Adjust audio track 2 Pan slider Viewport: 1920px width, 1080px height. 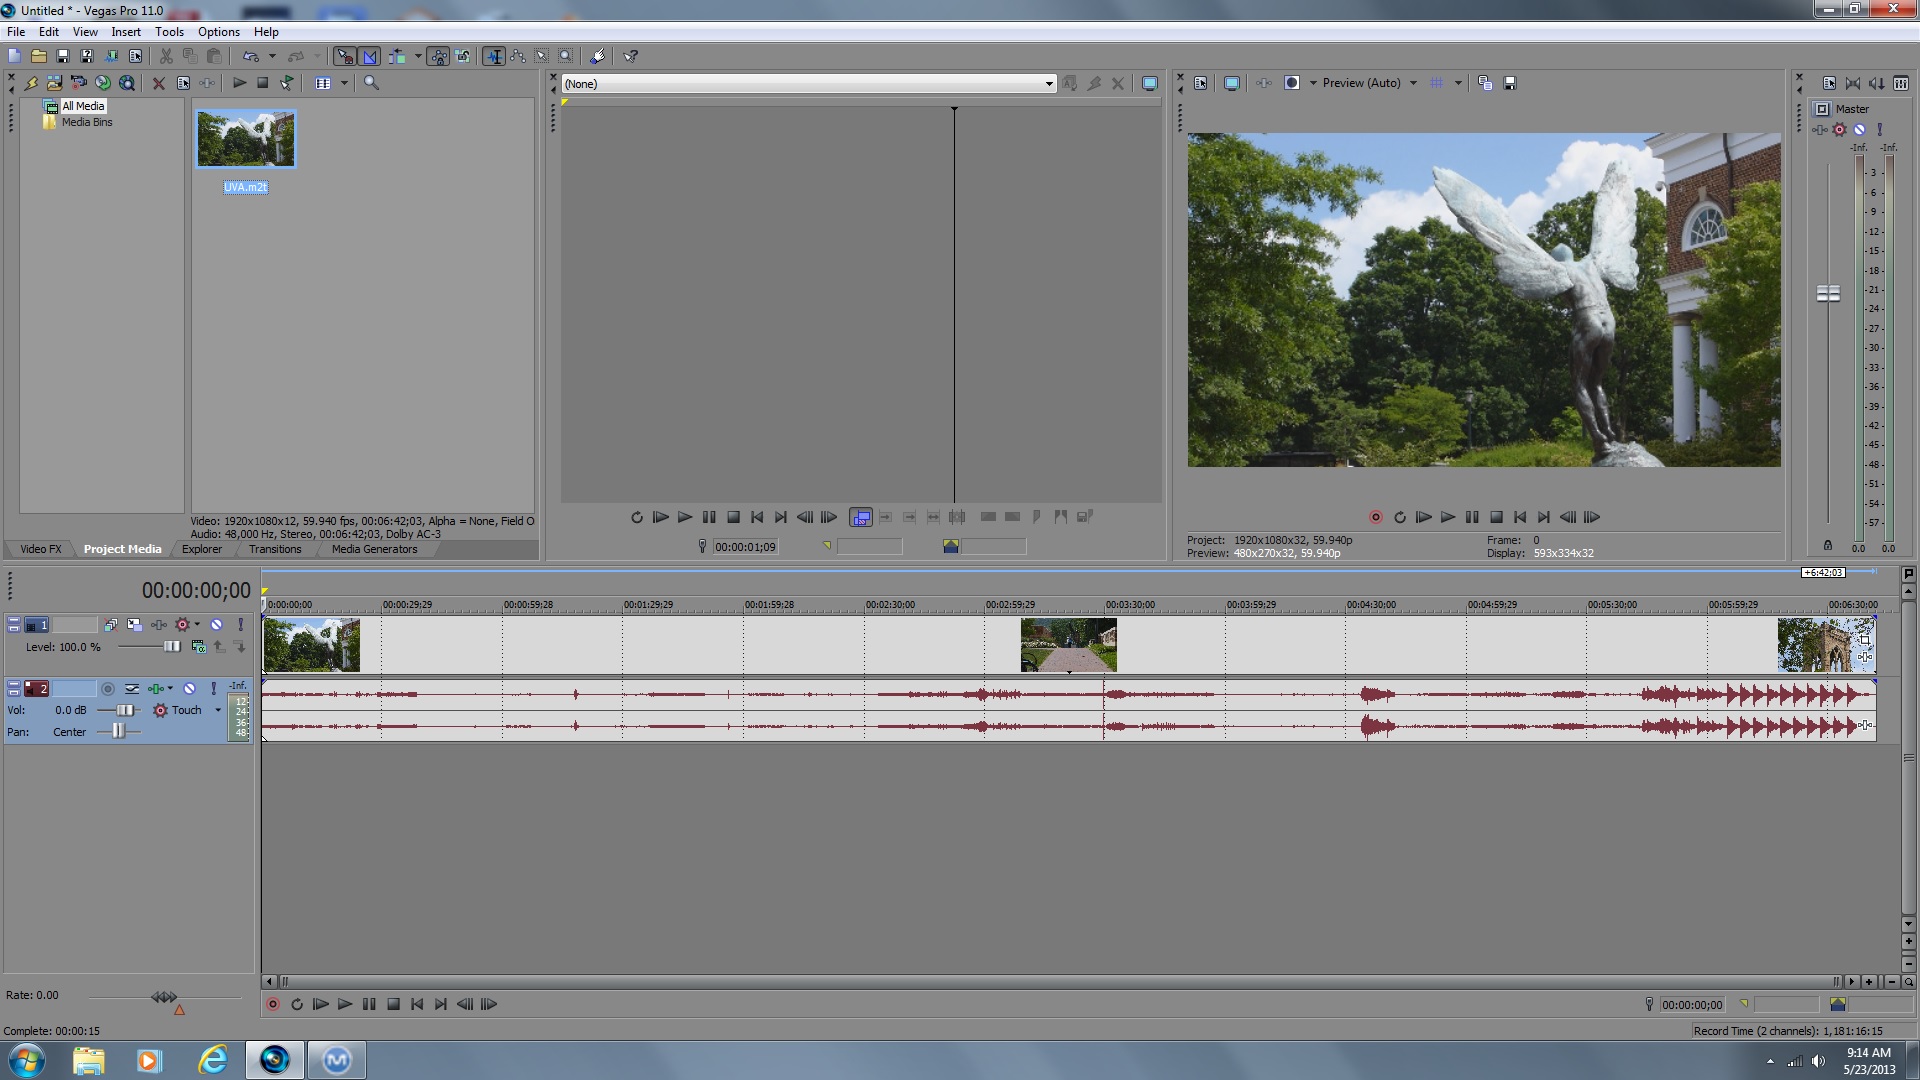119,731
